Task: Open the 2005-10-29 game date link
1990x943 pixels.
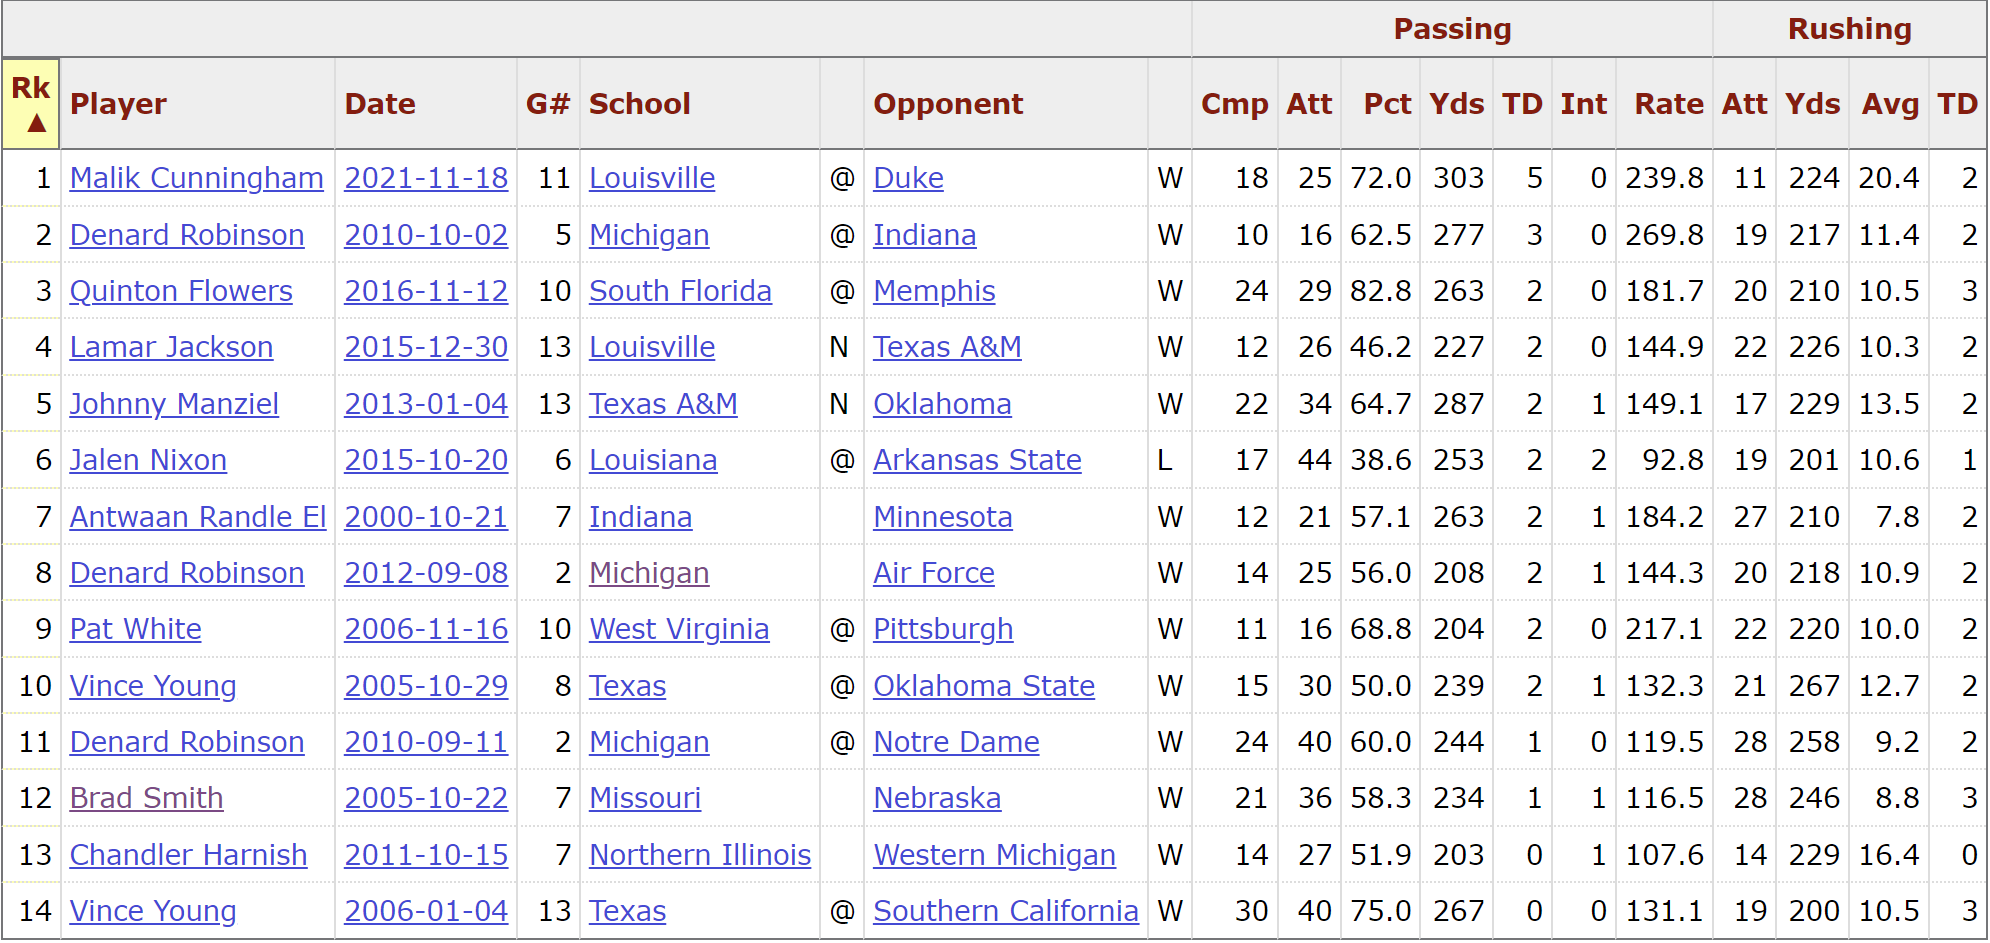Action: [x=426, y=686]
